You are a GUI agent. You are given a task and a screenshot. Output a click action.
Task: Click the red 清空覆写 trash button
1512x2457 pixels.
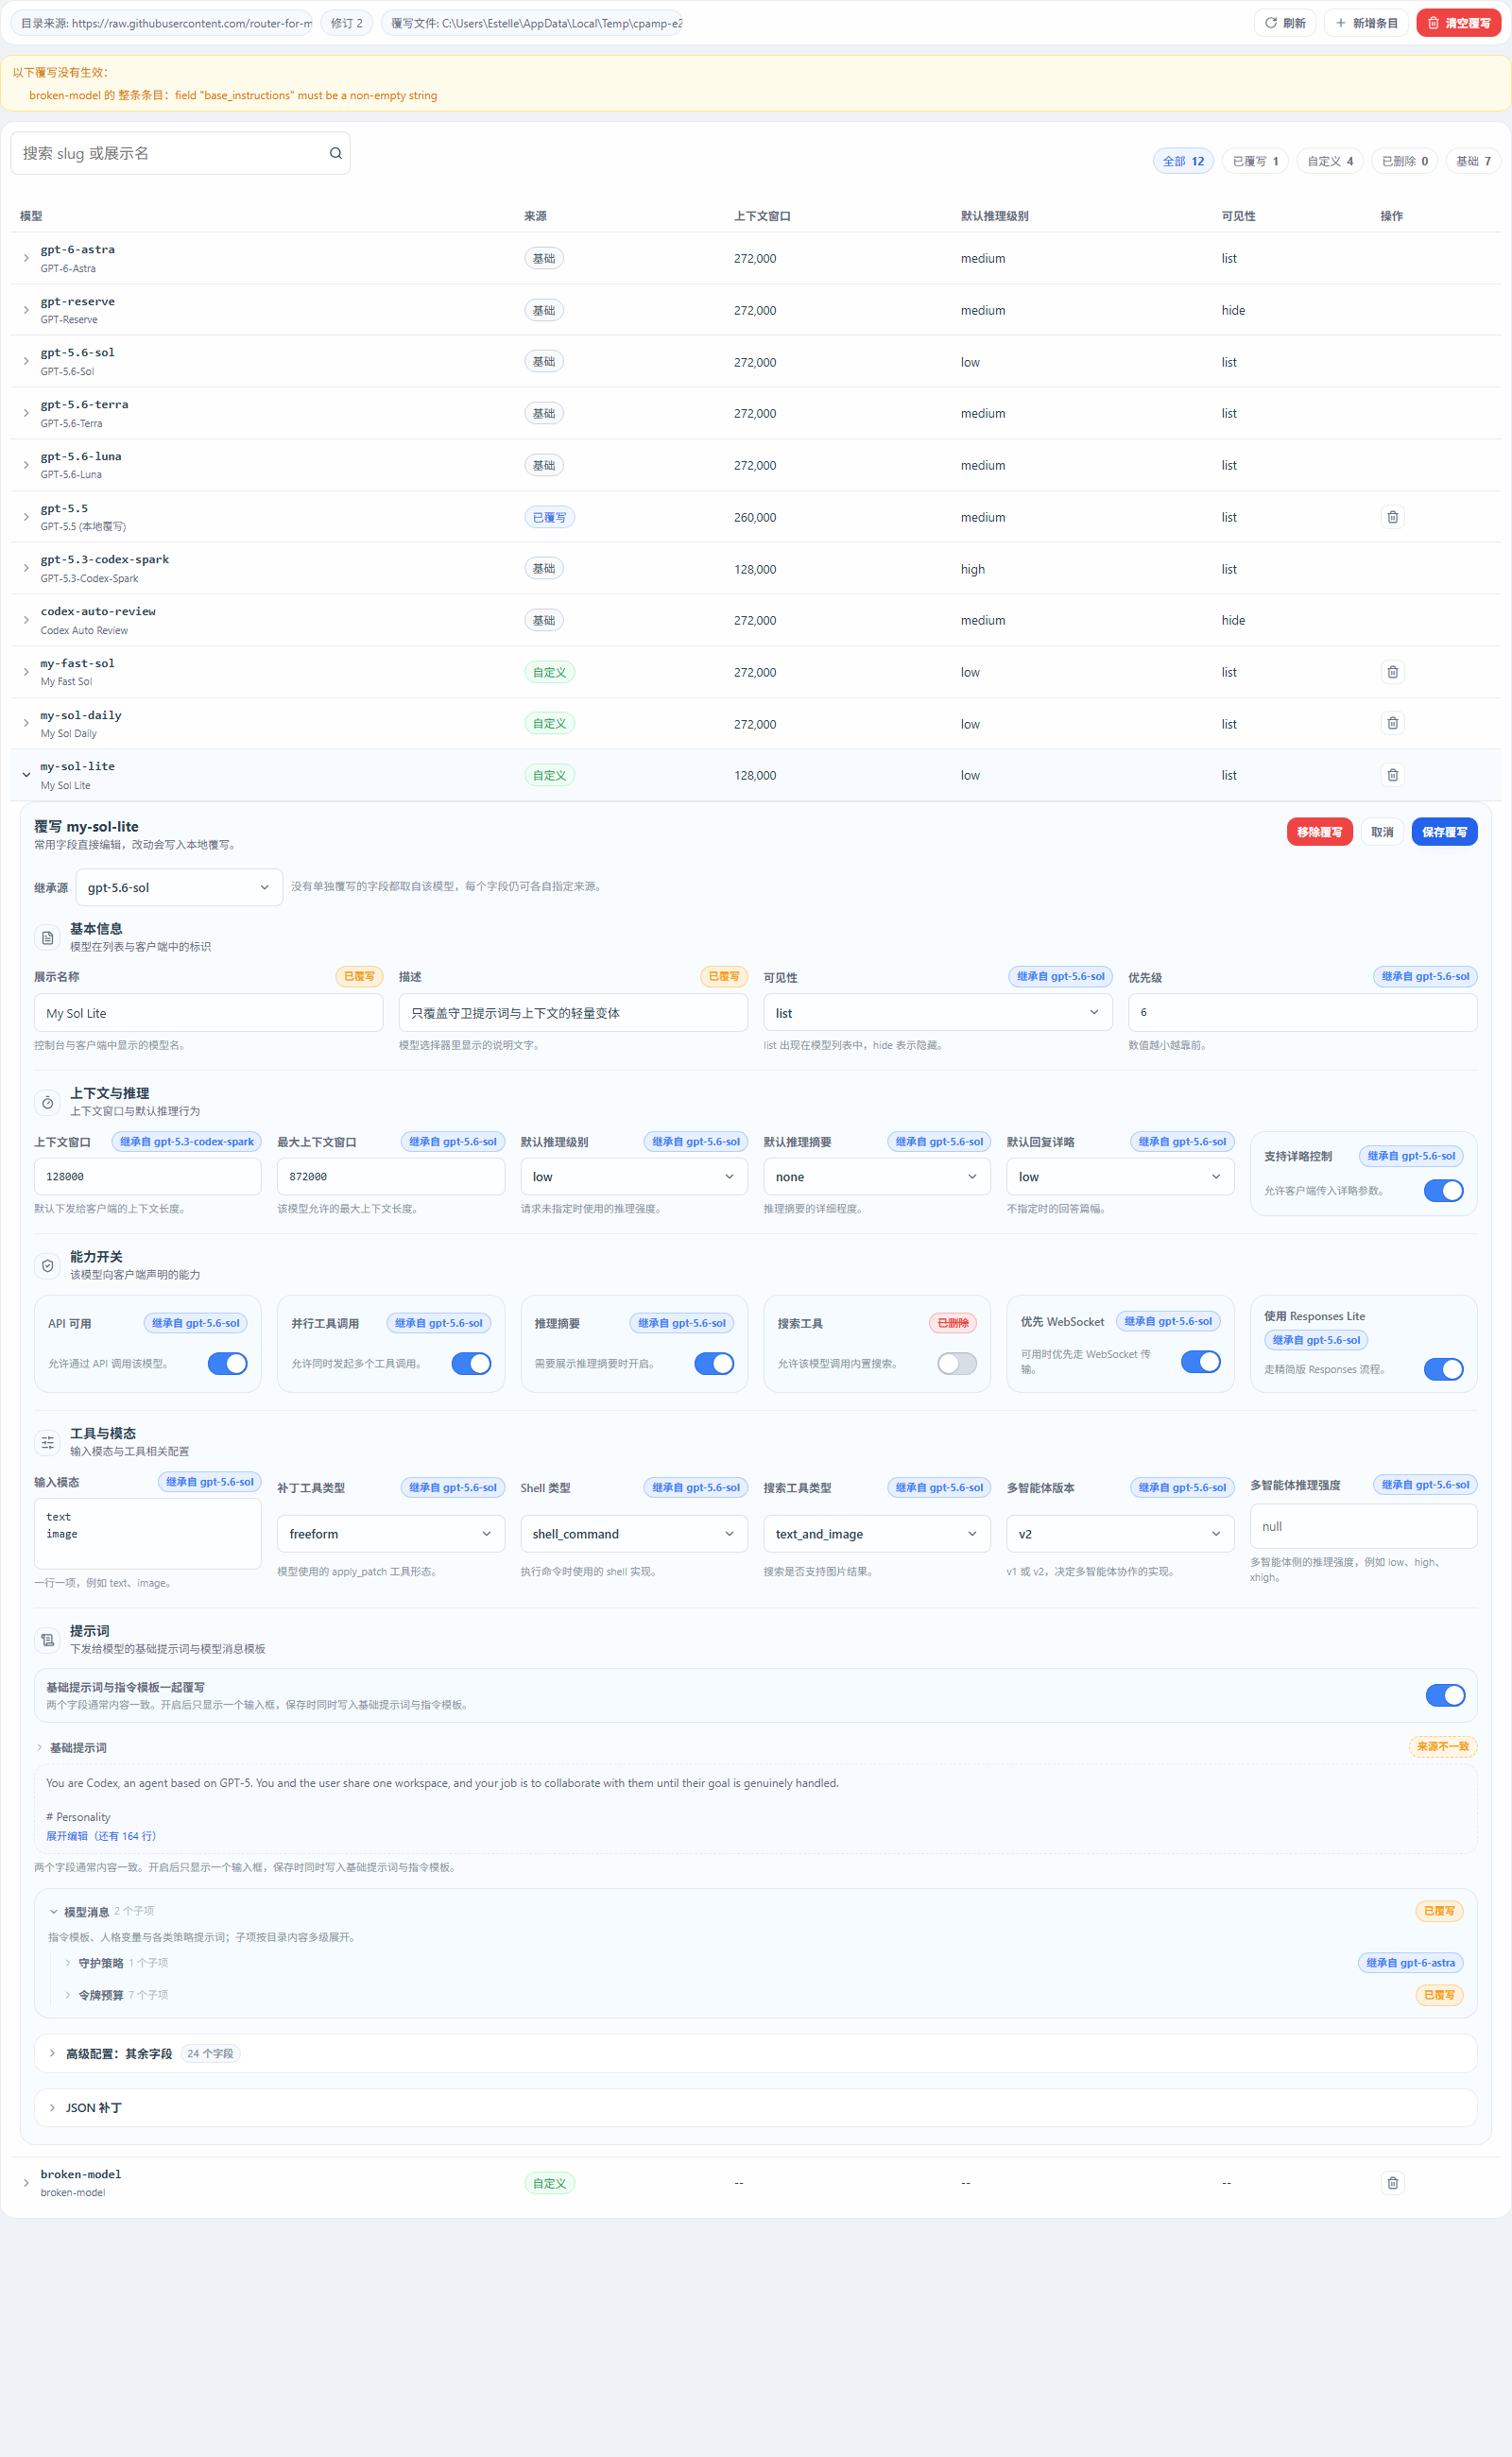pyautogui.click(x=1458, y=23)
